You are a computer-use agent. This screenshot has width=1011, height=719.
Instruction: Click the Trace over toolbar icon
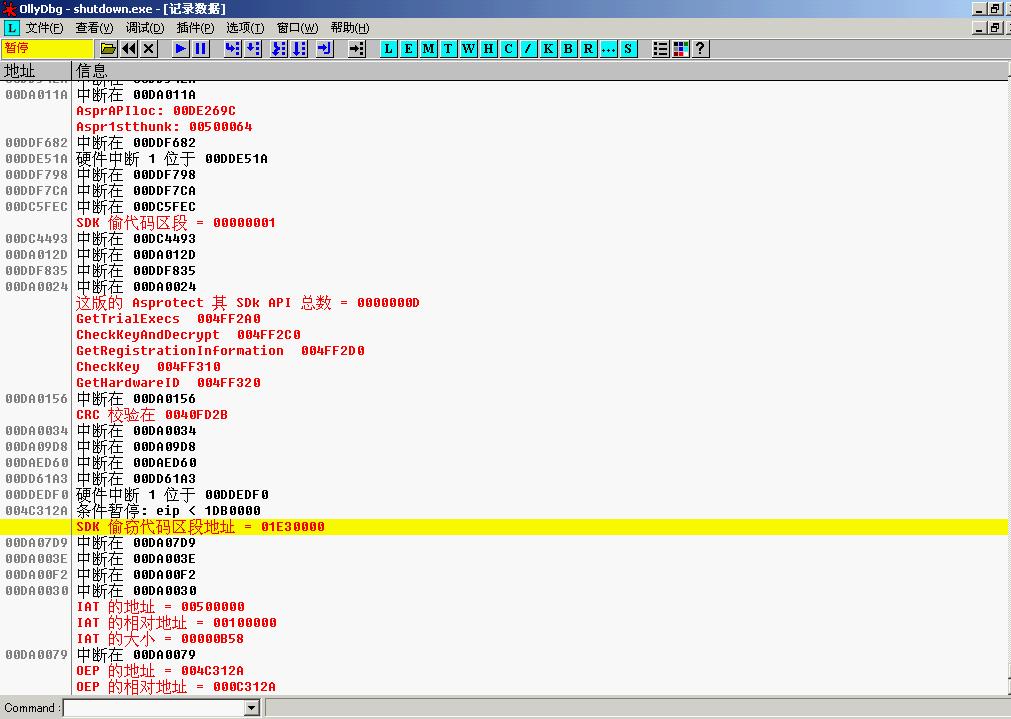299,49
